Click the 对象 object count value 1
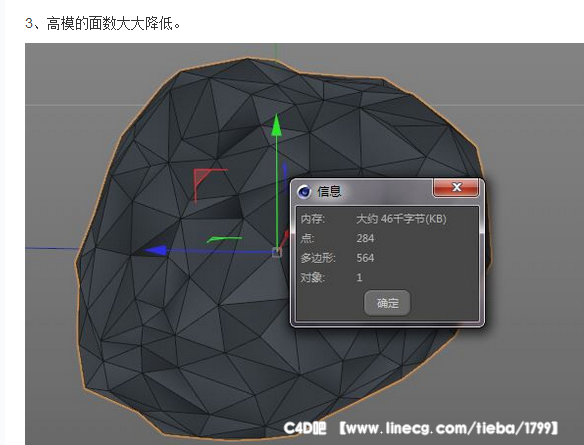This screenshot has height=445, width=584. (359, 277)
